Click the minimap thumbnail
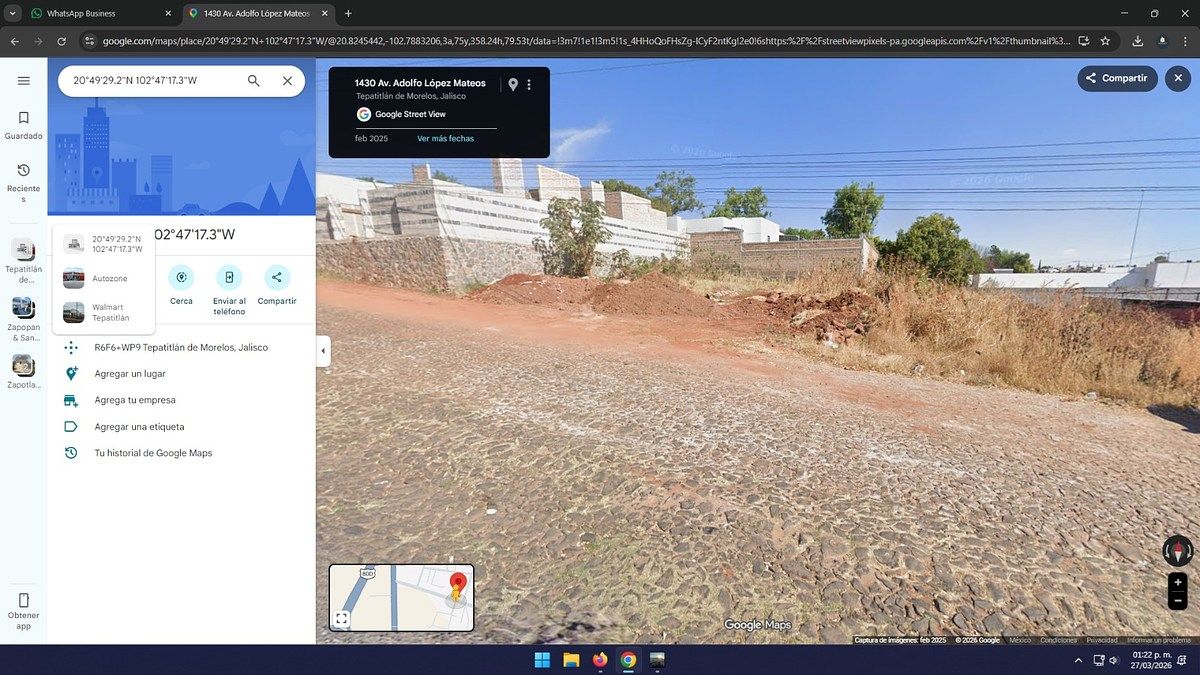Image resolution: width=1200 pixels, height=675 pixels. [410, 596]
